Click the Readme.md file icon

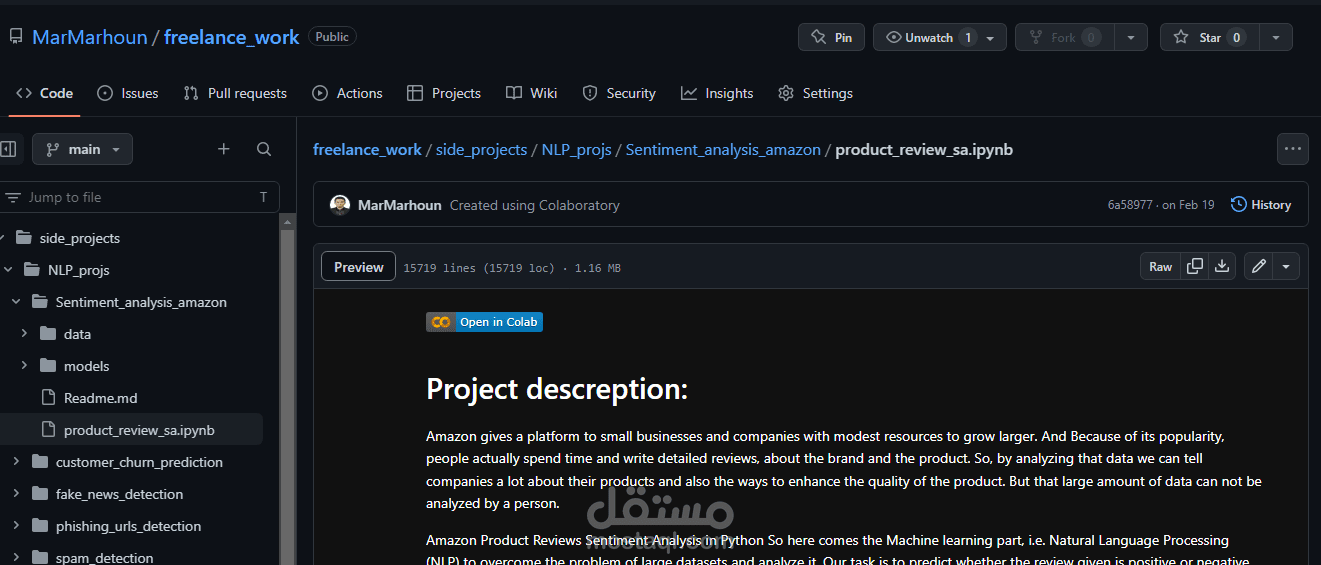[x=48, y=398]
